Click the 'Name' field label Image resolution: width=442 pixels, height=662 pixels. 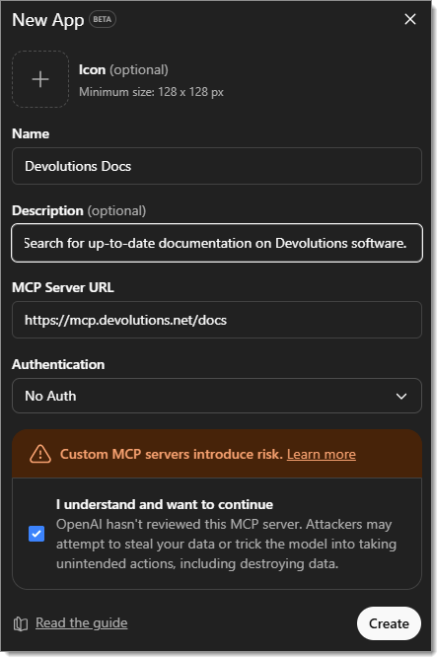pyautogui.click(x=30, y=134)
